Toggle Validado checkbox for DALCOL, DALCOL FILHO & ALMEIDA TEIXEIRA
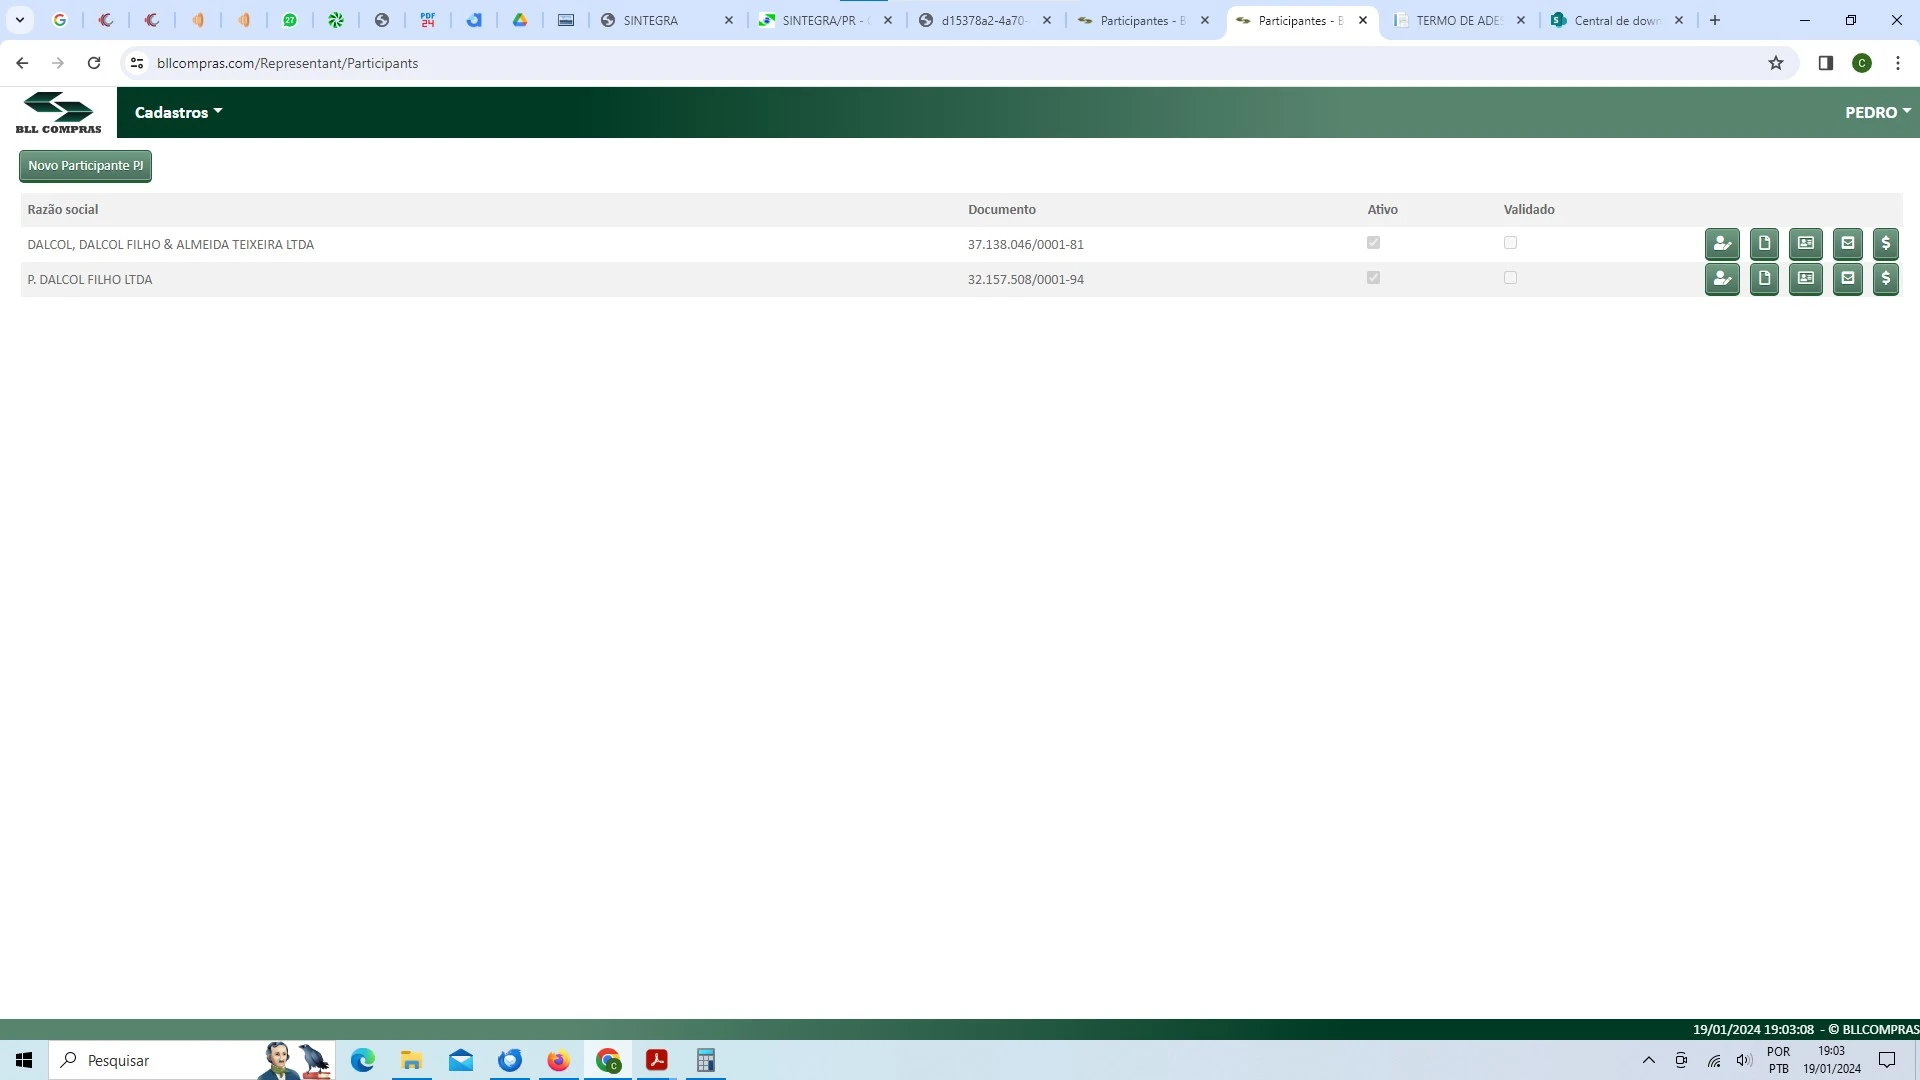1920x1080 pixels. click(x=1510, y=243)
